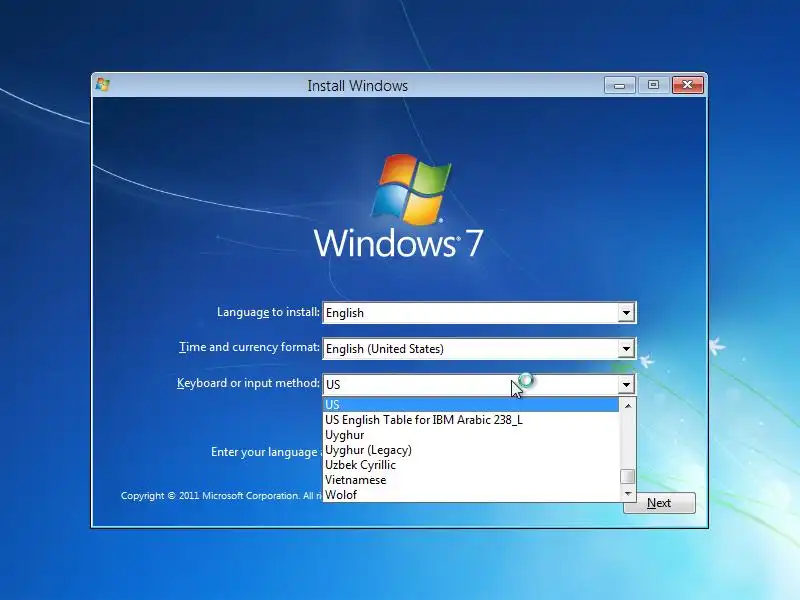Click the Next button
Screen dimensions: 800x600
pos(659,503)
